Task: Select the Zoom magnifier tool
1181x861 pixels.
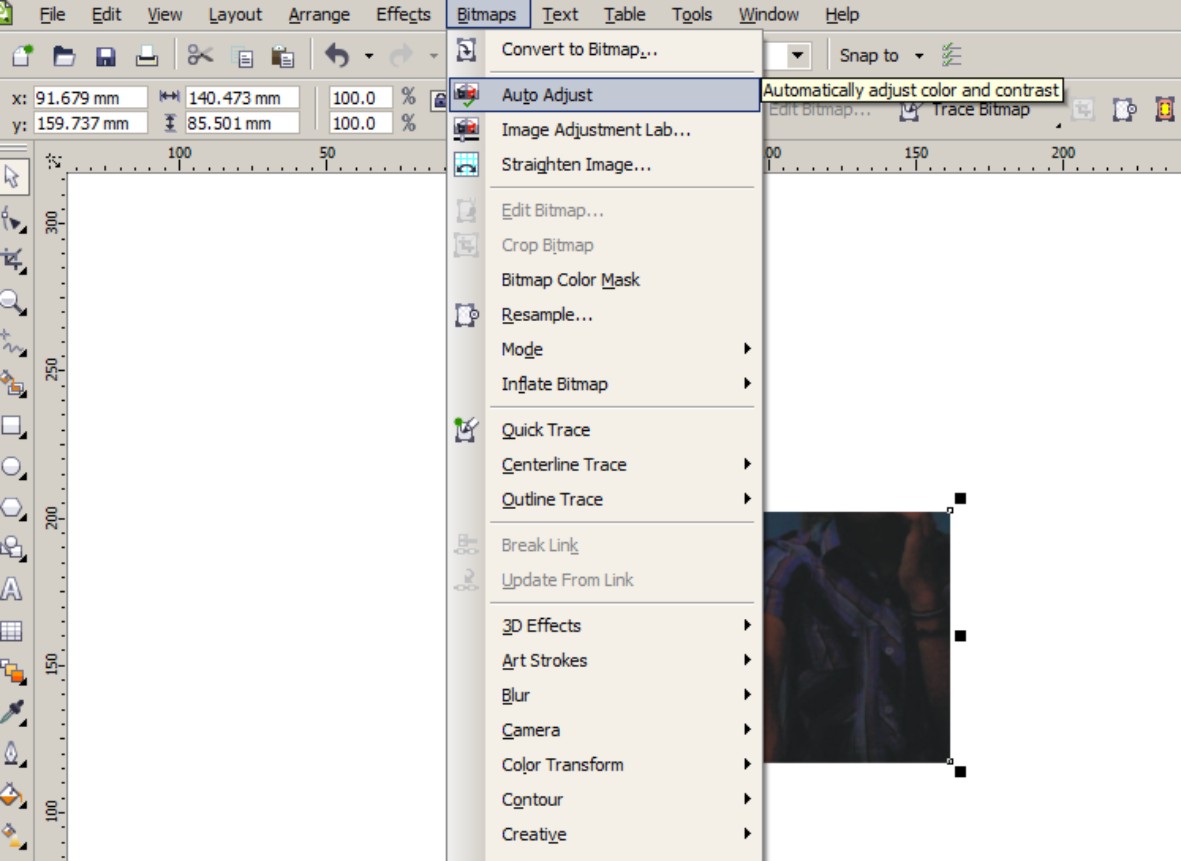Action: pos(13,302)
